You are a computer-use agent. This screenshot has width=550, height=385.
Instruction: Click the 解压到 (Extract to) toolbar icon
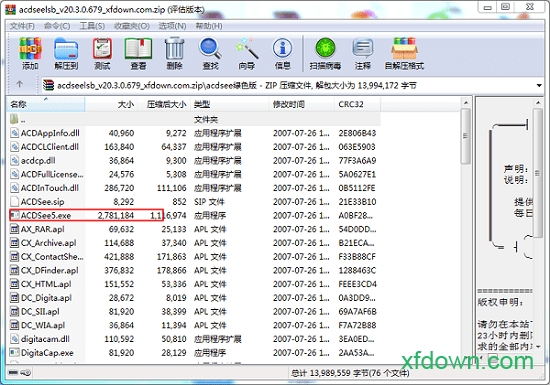tap(66, 53)
